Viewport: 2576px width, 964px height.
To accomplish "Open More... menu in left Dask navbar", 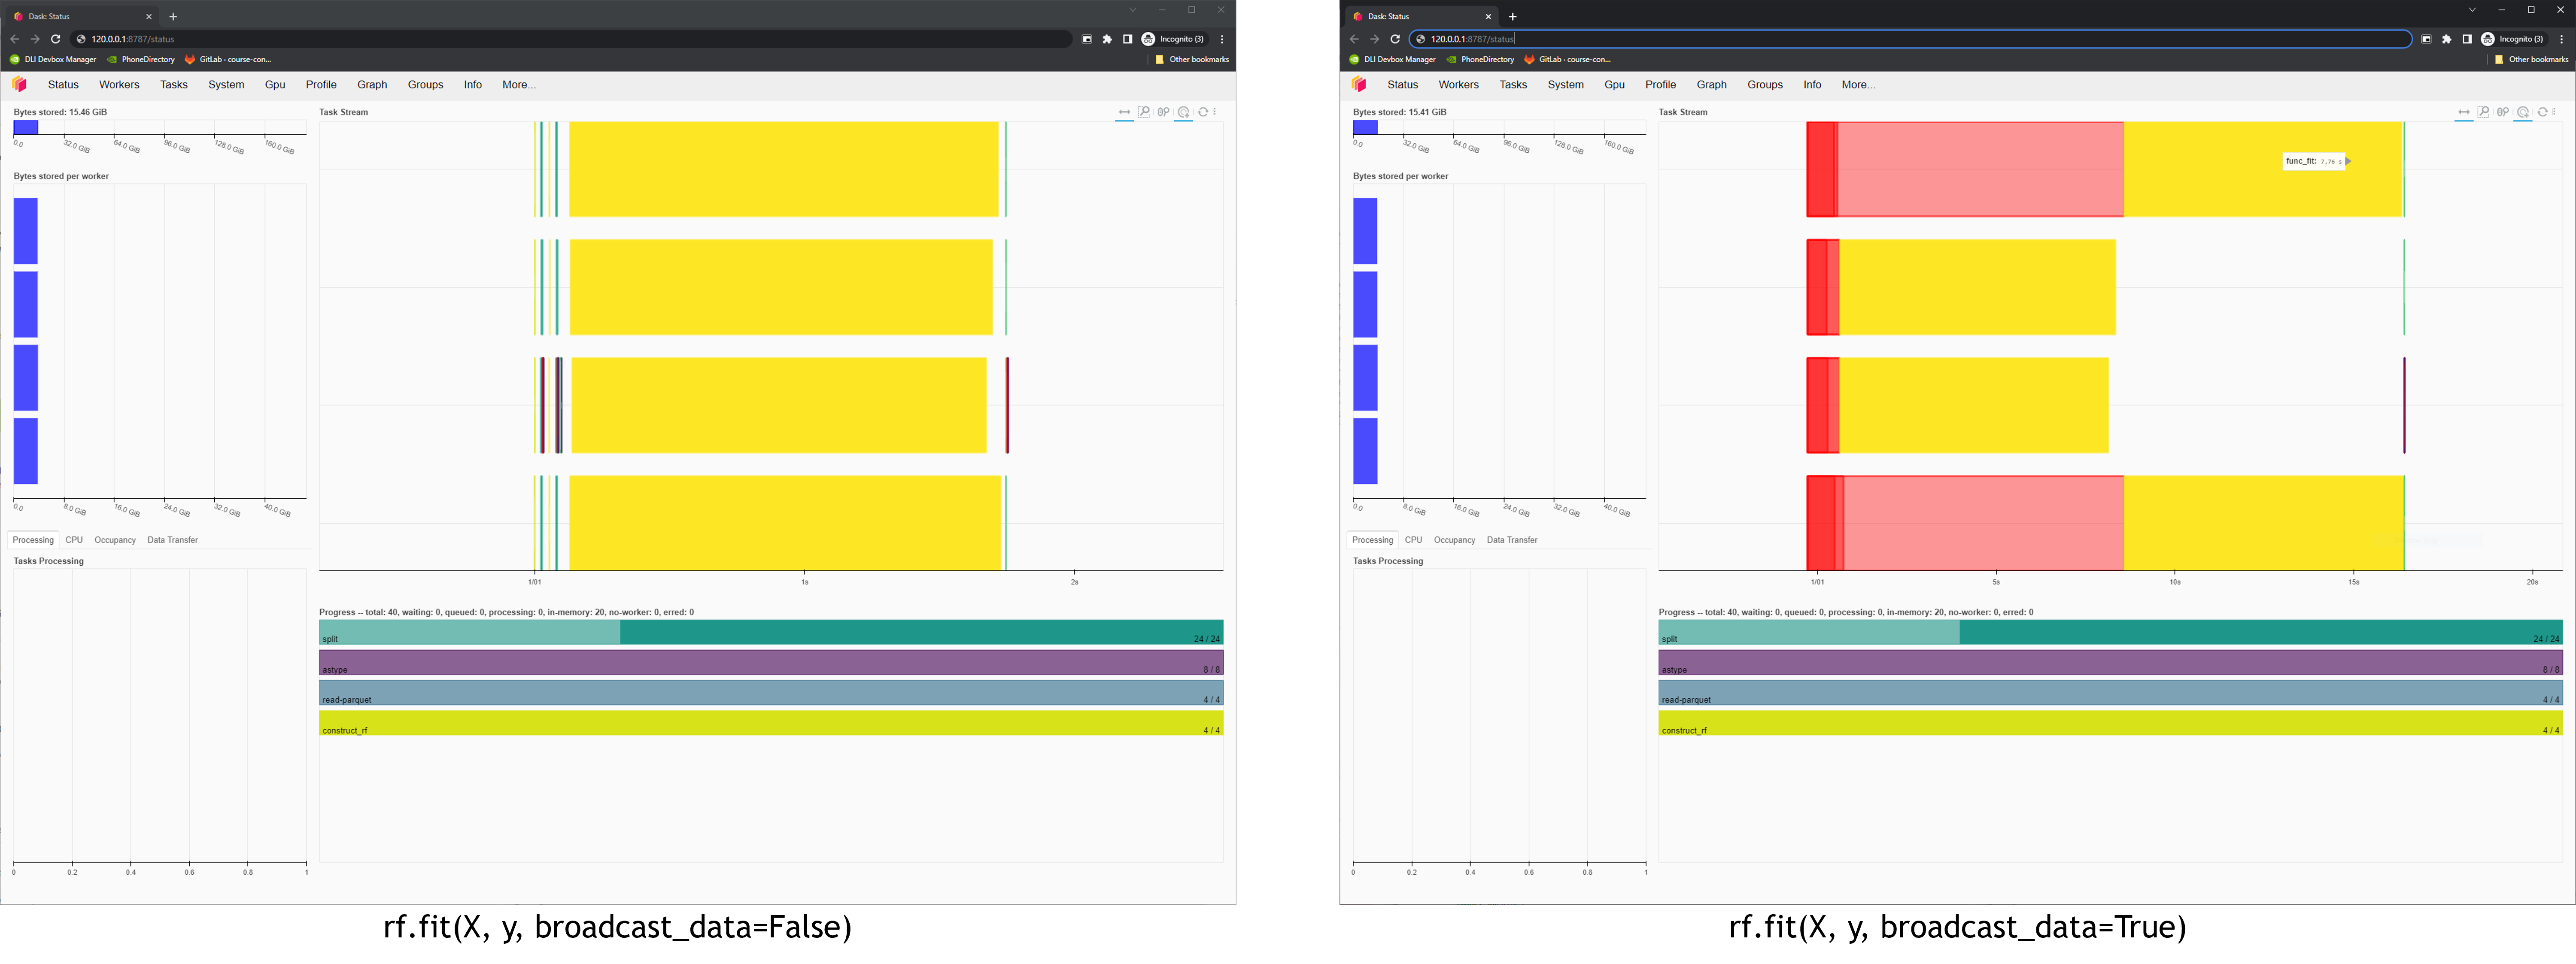I will coord(519,85).
